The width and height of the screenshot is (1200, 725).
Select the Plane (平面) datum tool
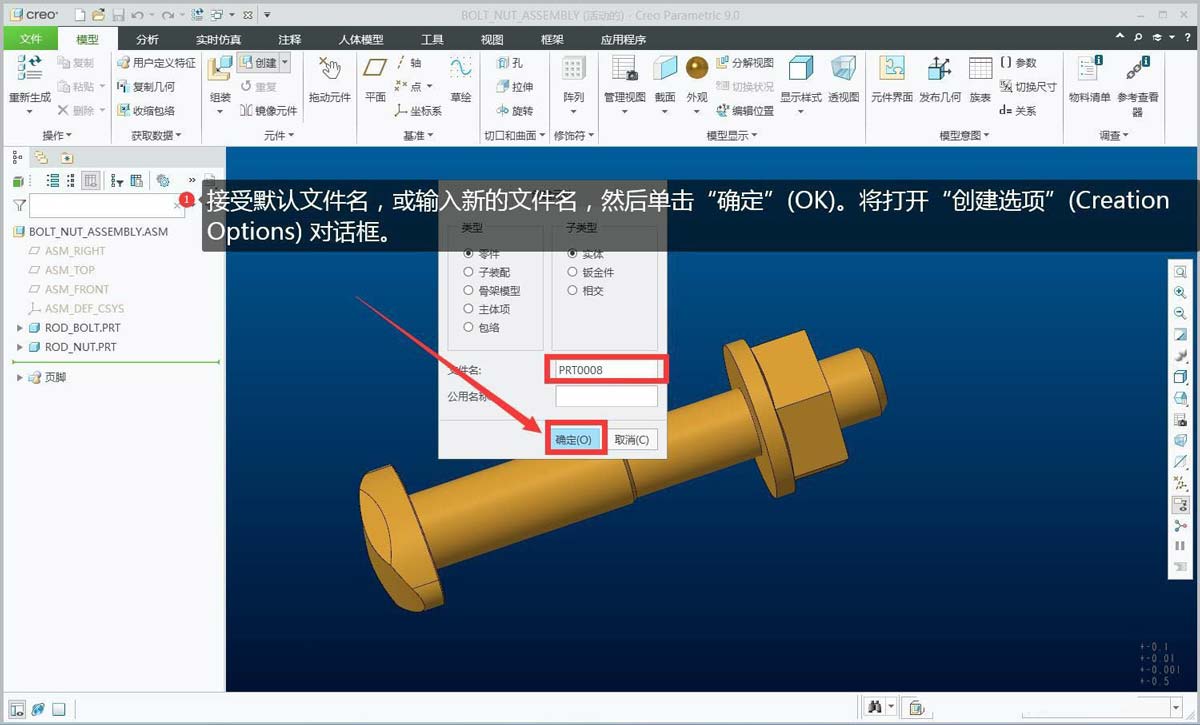coord(375,70)
